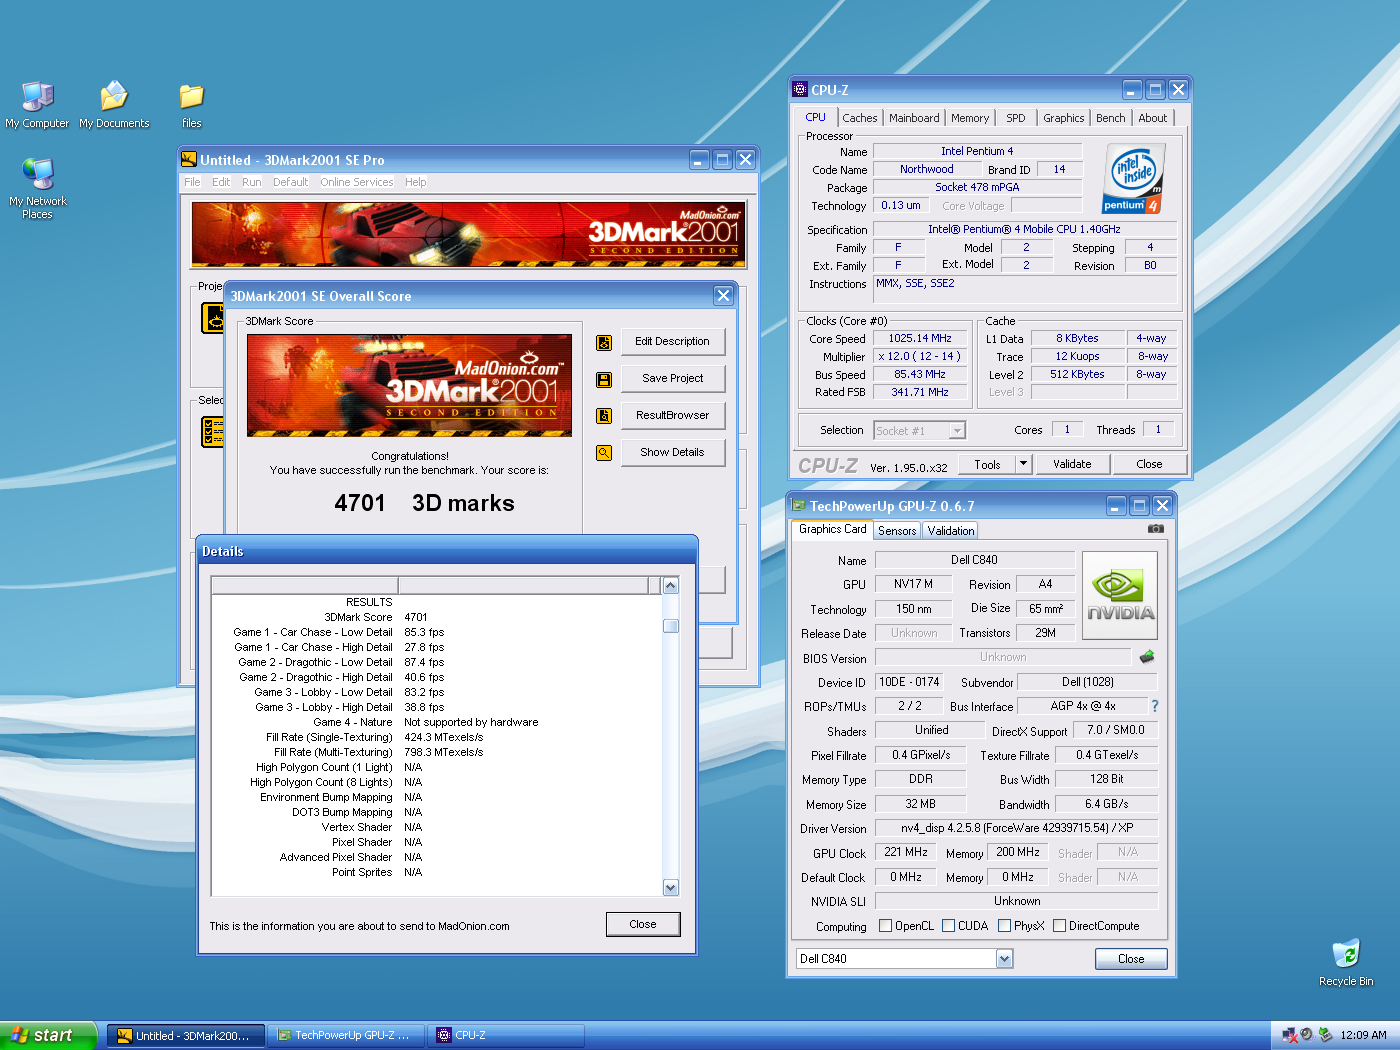Image resolution: width=1400 pixels, height=1050 pixels.
Task: Click the NVIDIA logo in GPU-Z
Action: click(x=1120, y=596)
